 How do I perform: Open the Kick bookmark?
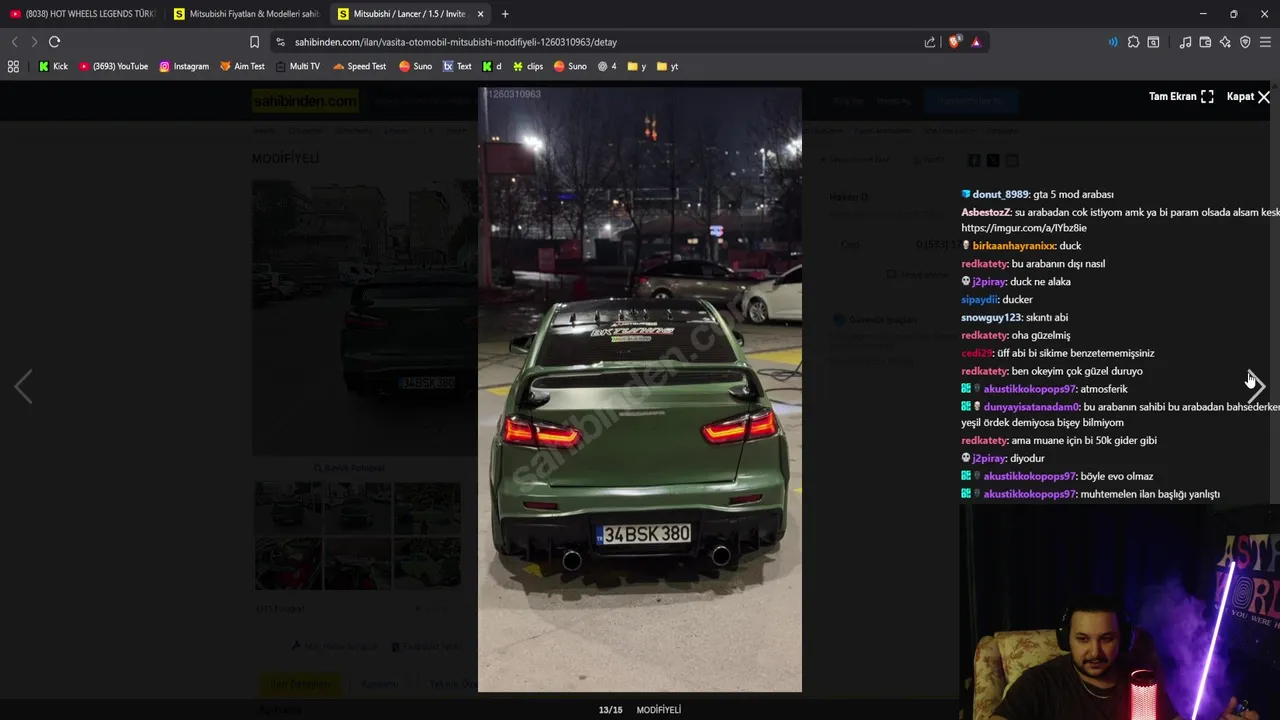53,66
